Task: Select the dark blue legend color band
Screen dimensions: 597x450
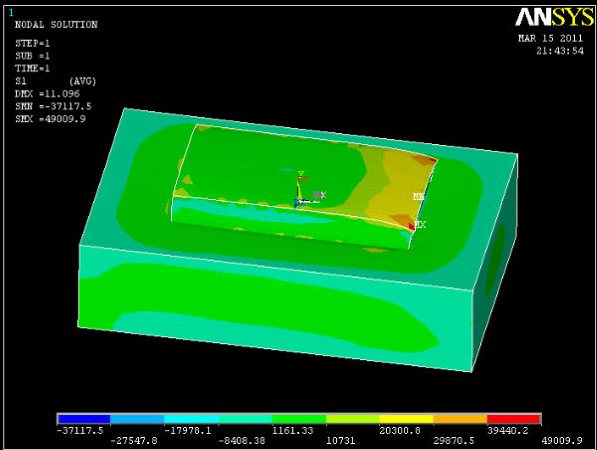Action: 83,419
